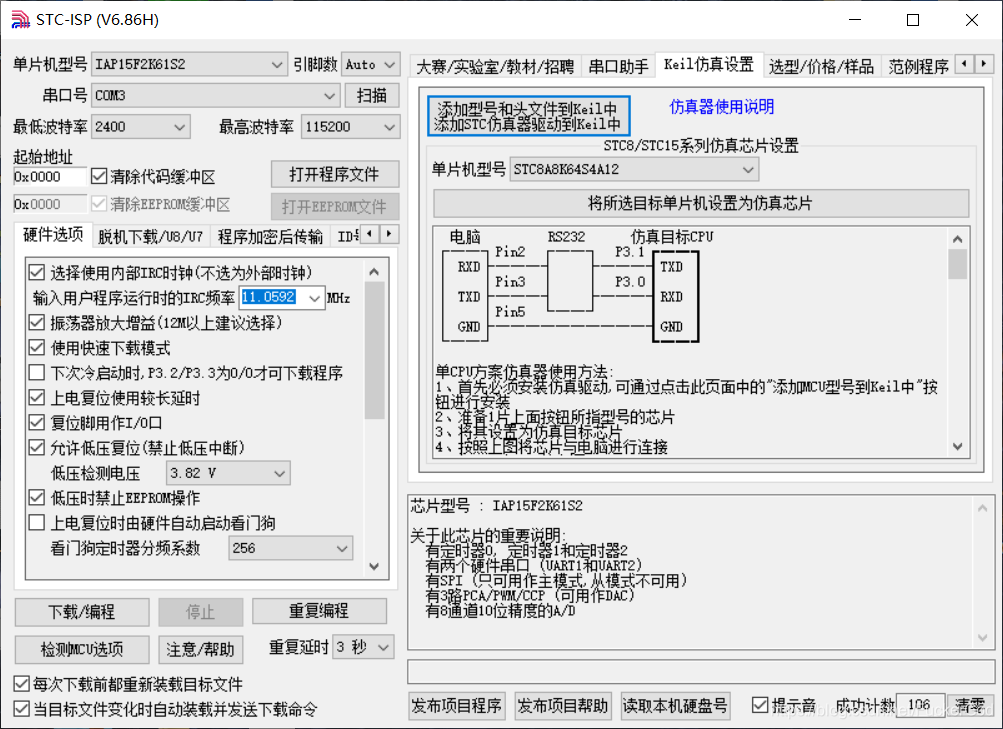
Task: Toggle internal IRC clock selection checkbox
Action: tap(36, 272)
